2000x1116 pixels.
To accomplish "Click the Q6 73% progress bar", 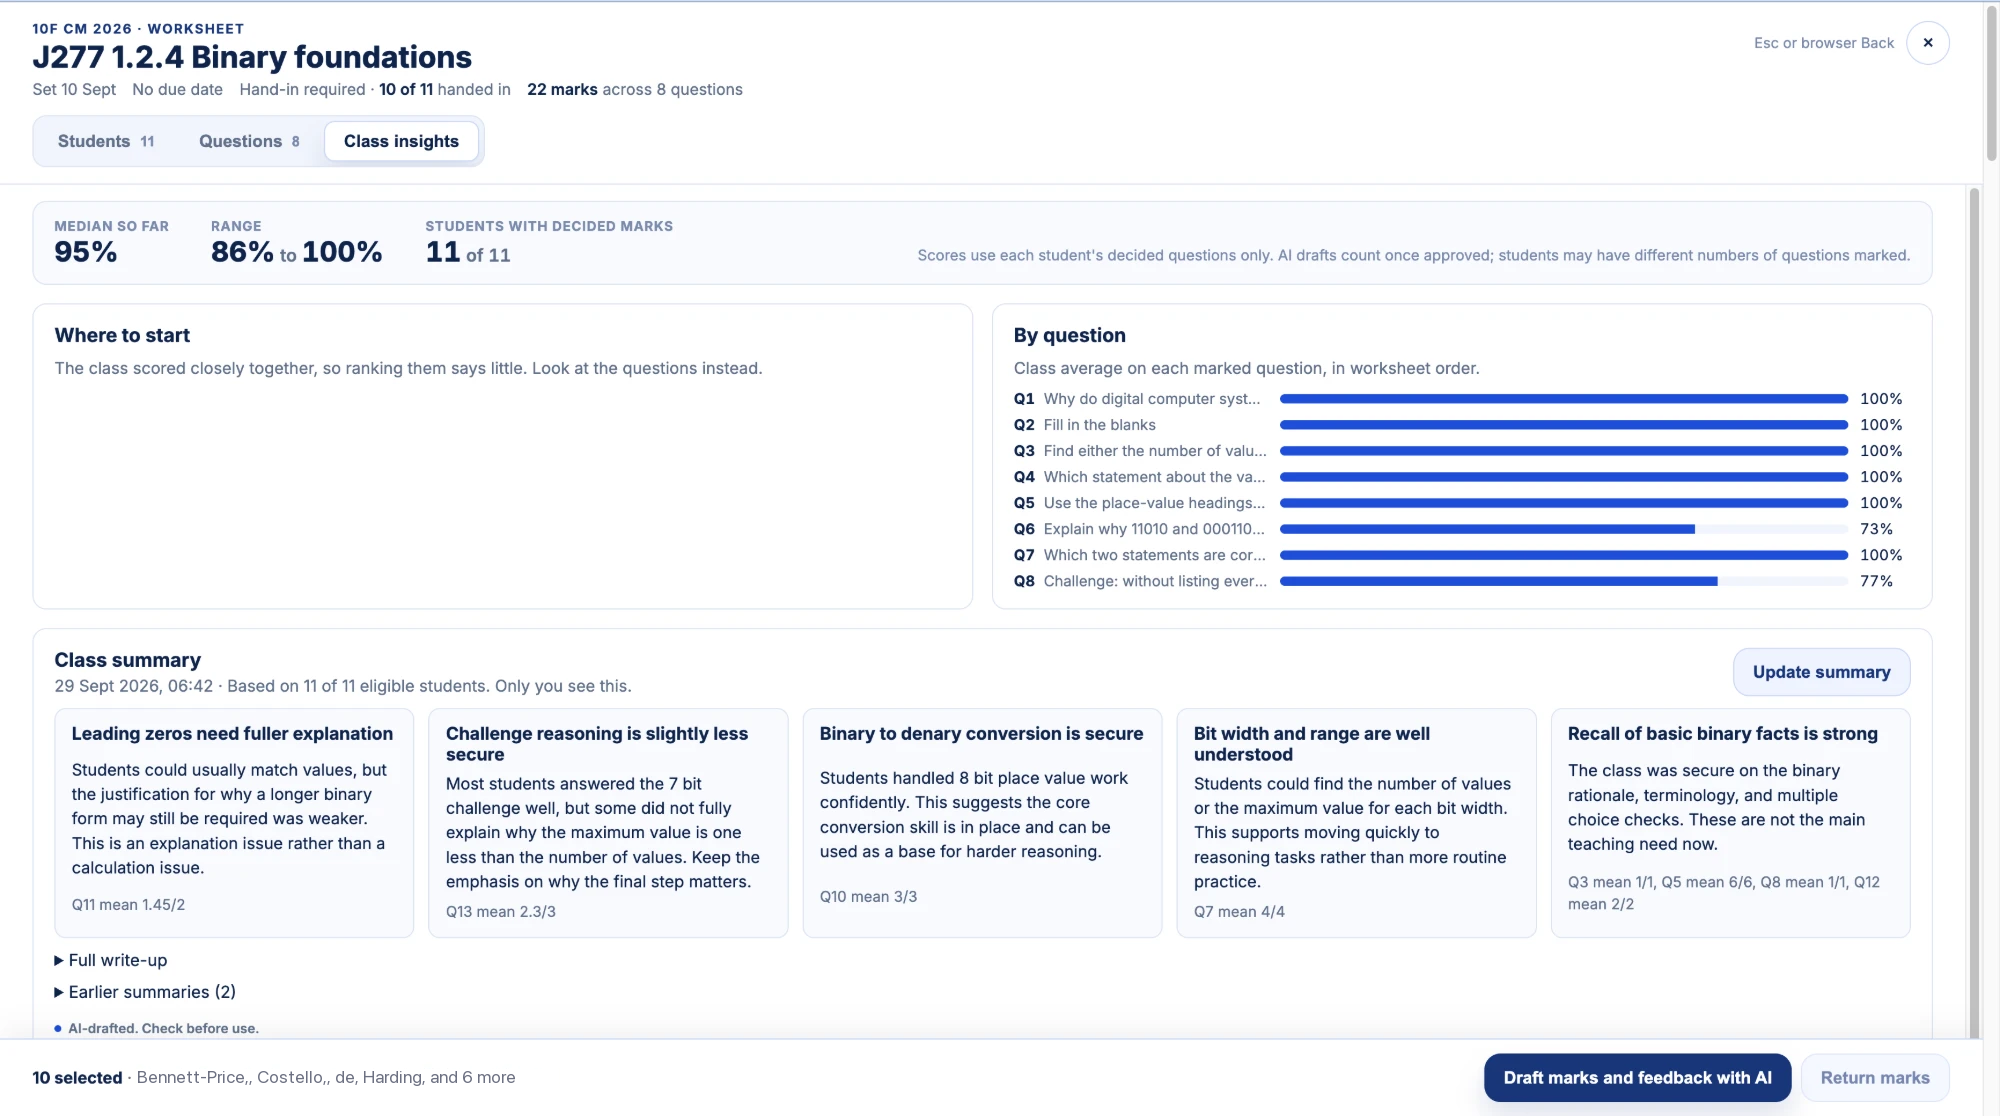I will 1563,529.
